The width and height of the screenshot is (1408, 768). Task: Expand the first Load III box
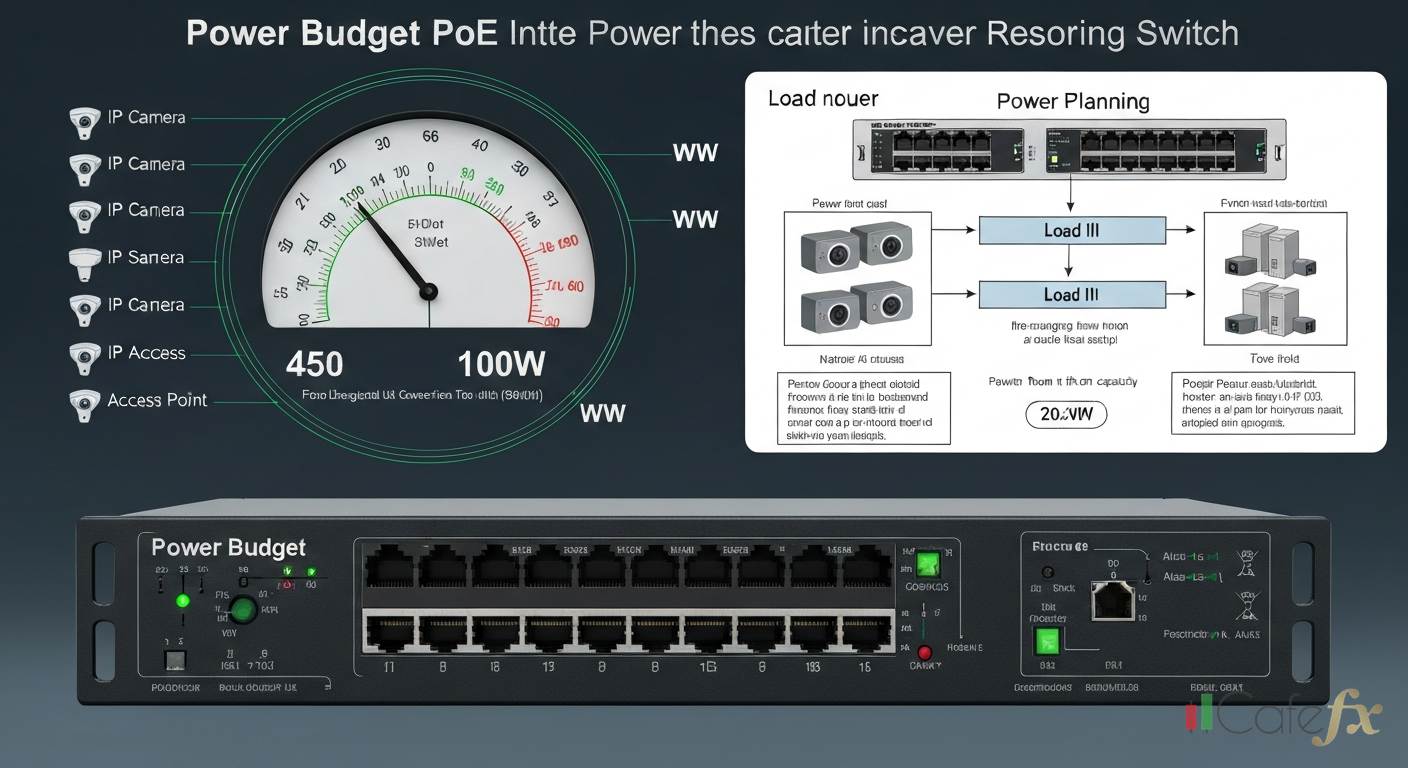pos(1073,230)
